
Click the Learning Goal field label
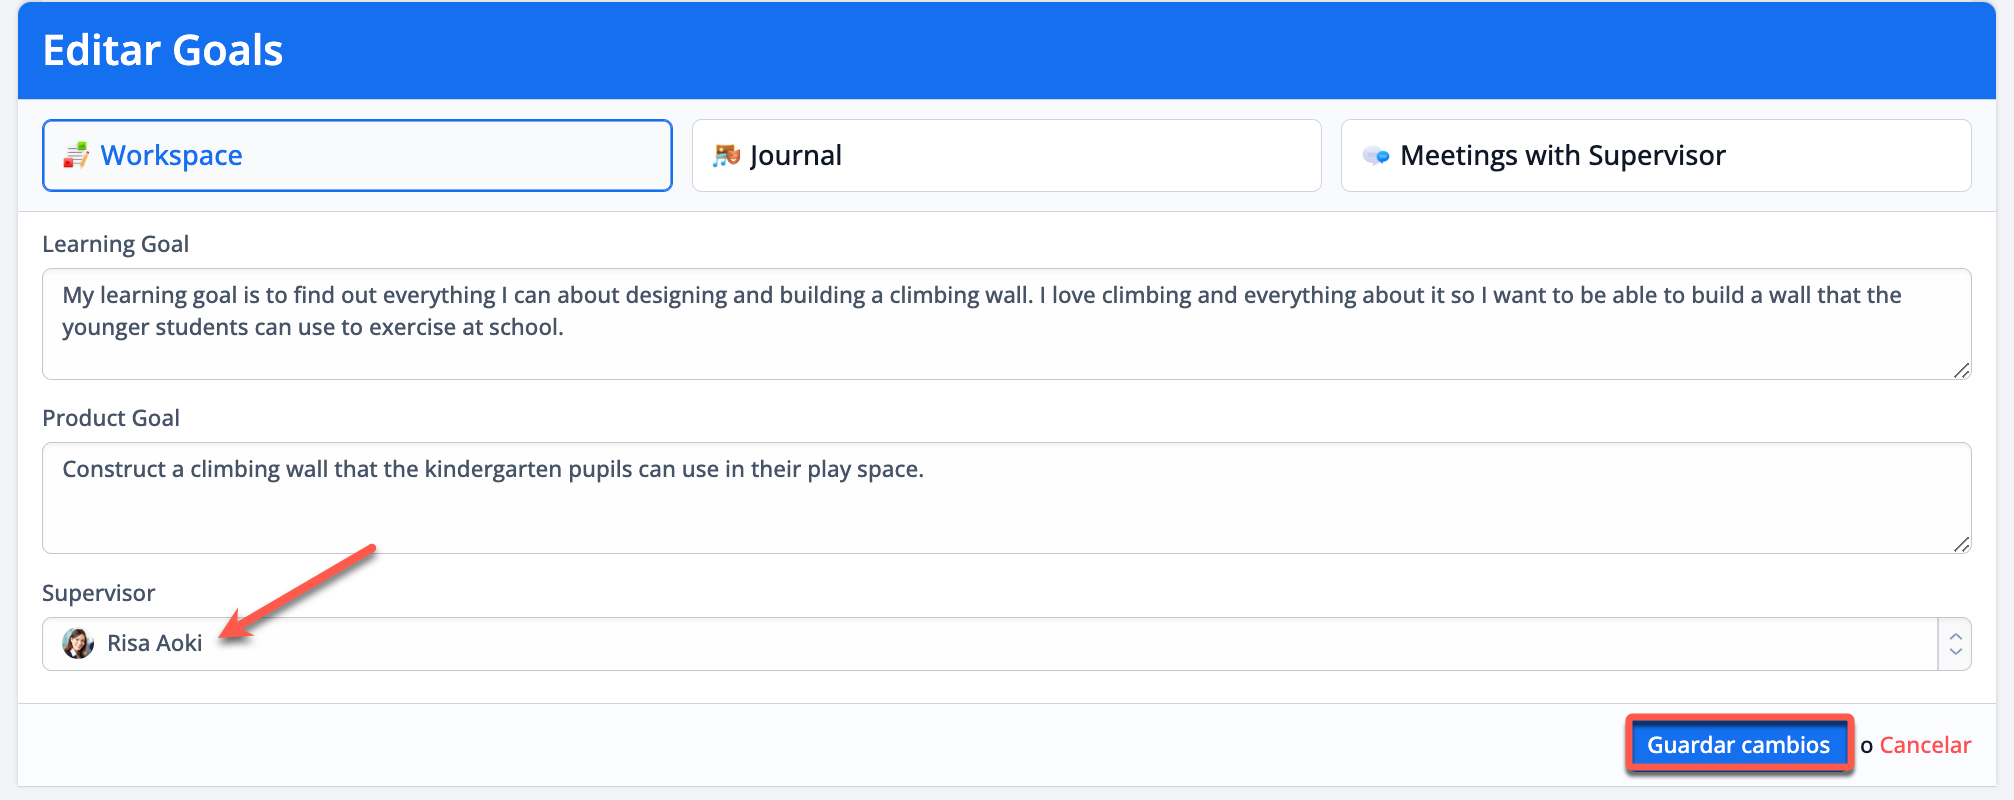point(115,244)
